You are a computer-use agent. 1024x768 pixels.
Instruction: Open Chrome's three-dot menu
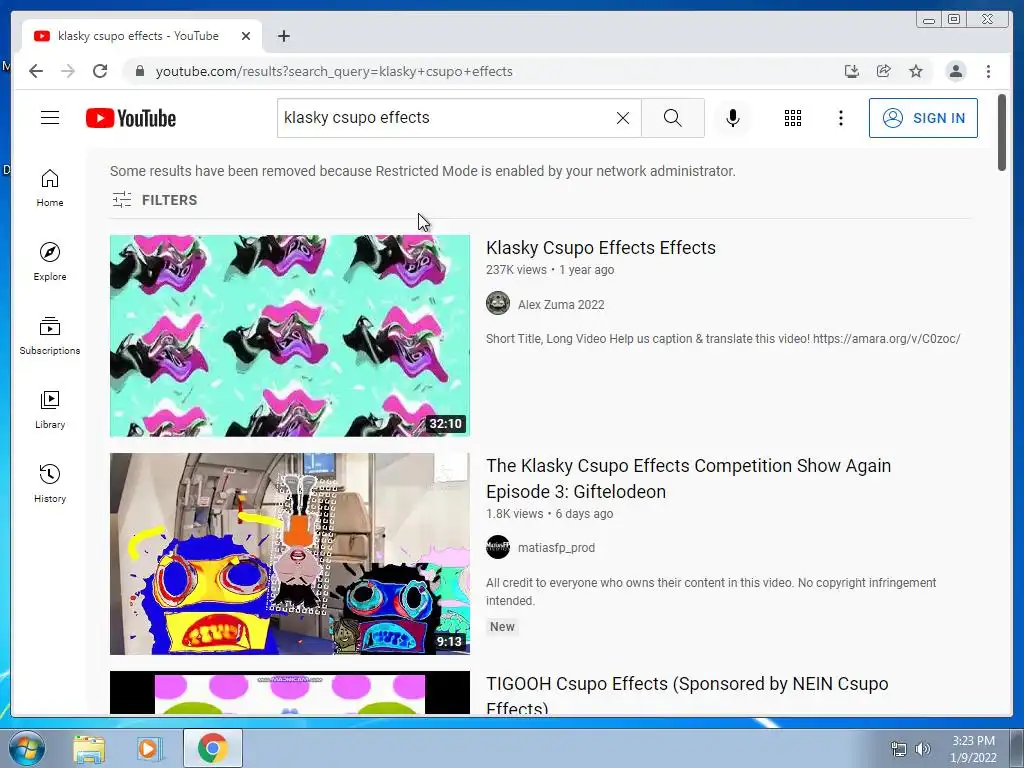point(988,71)
